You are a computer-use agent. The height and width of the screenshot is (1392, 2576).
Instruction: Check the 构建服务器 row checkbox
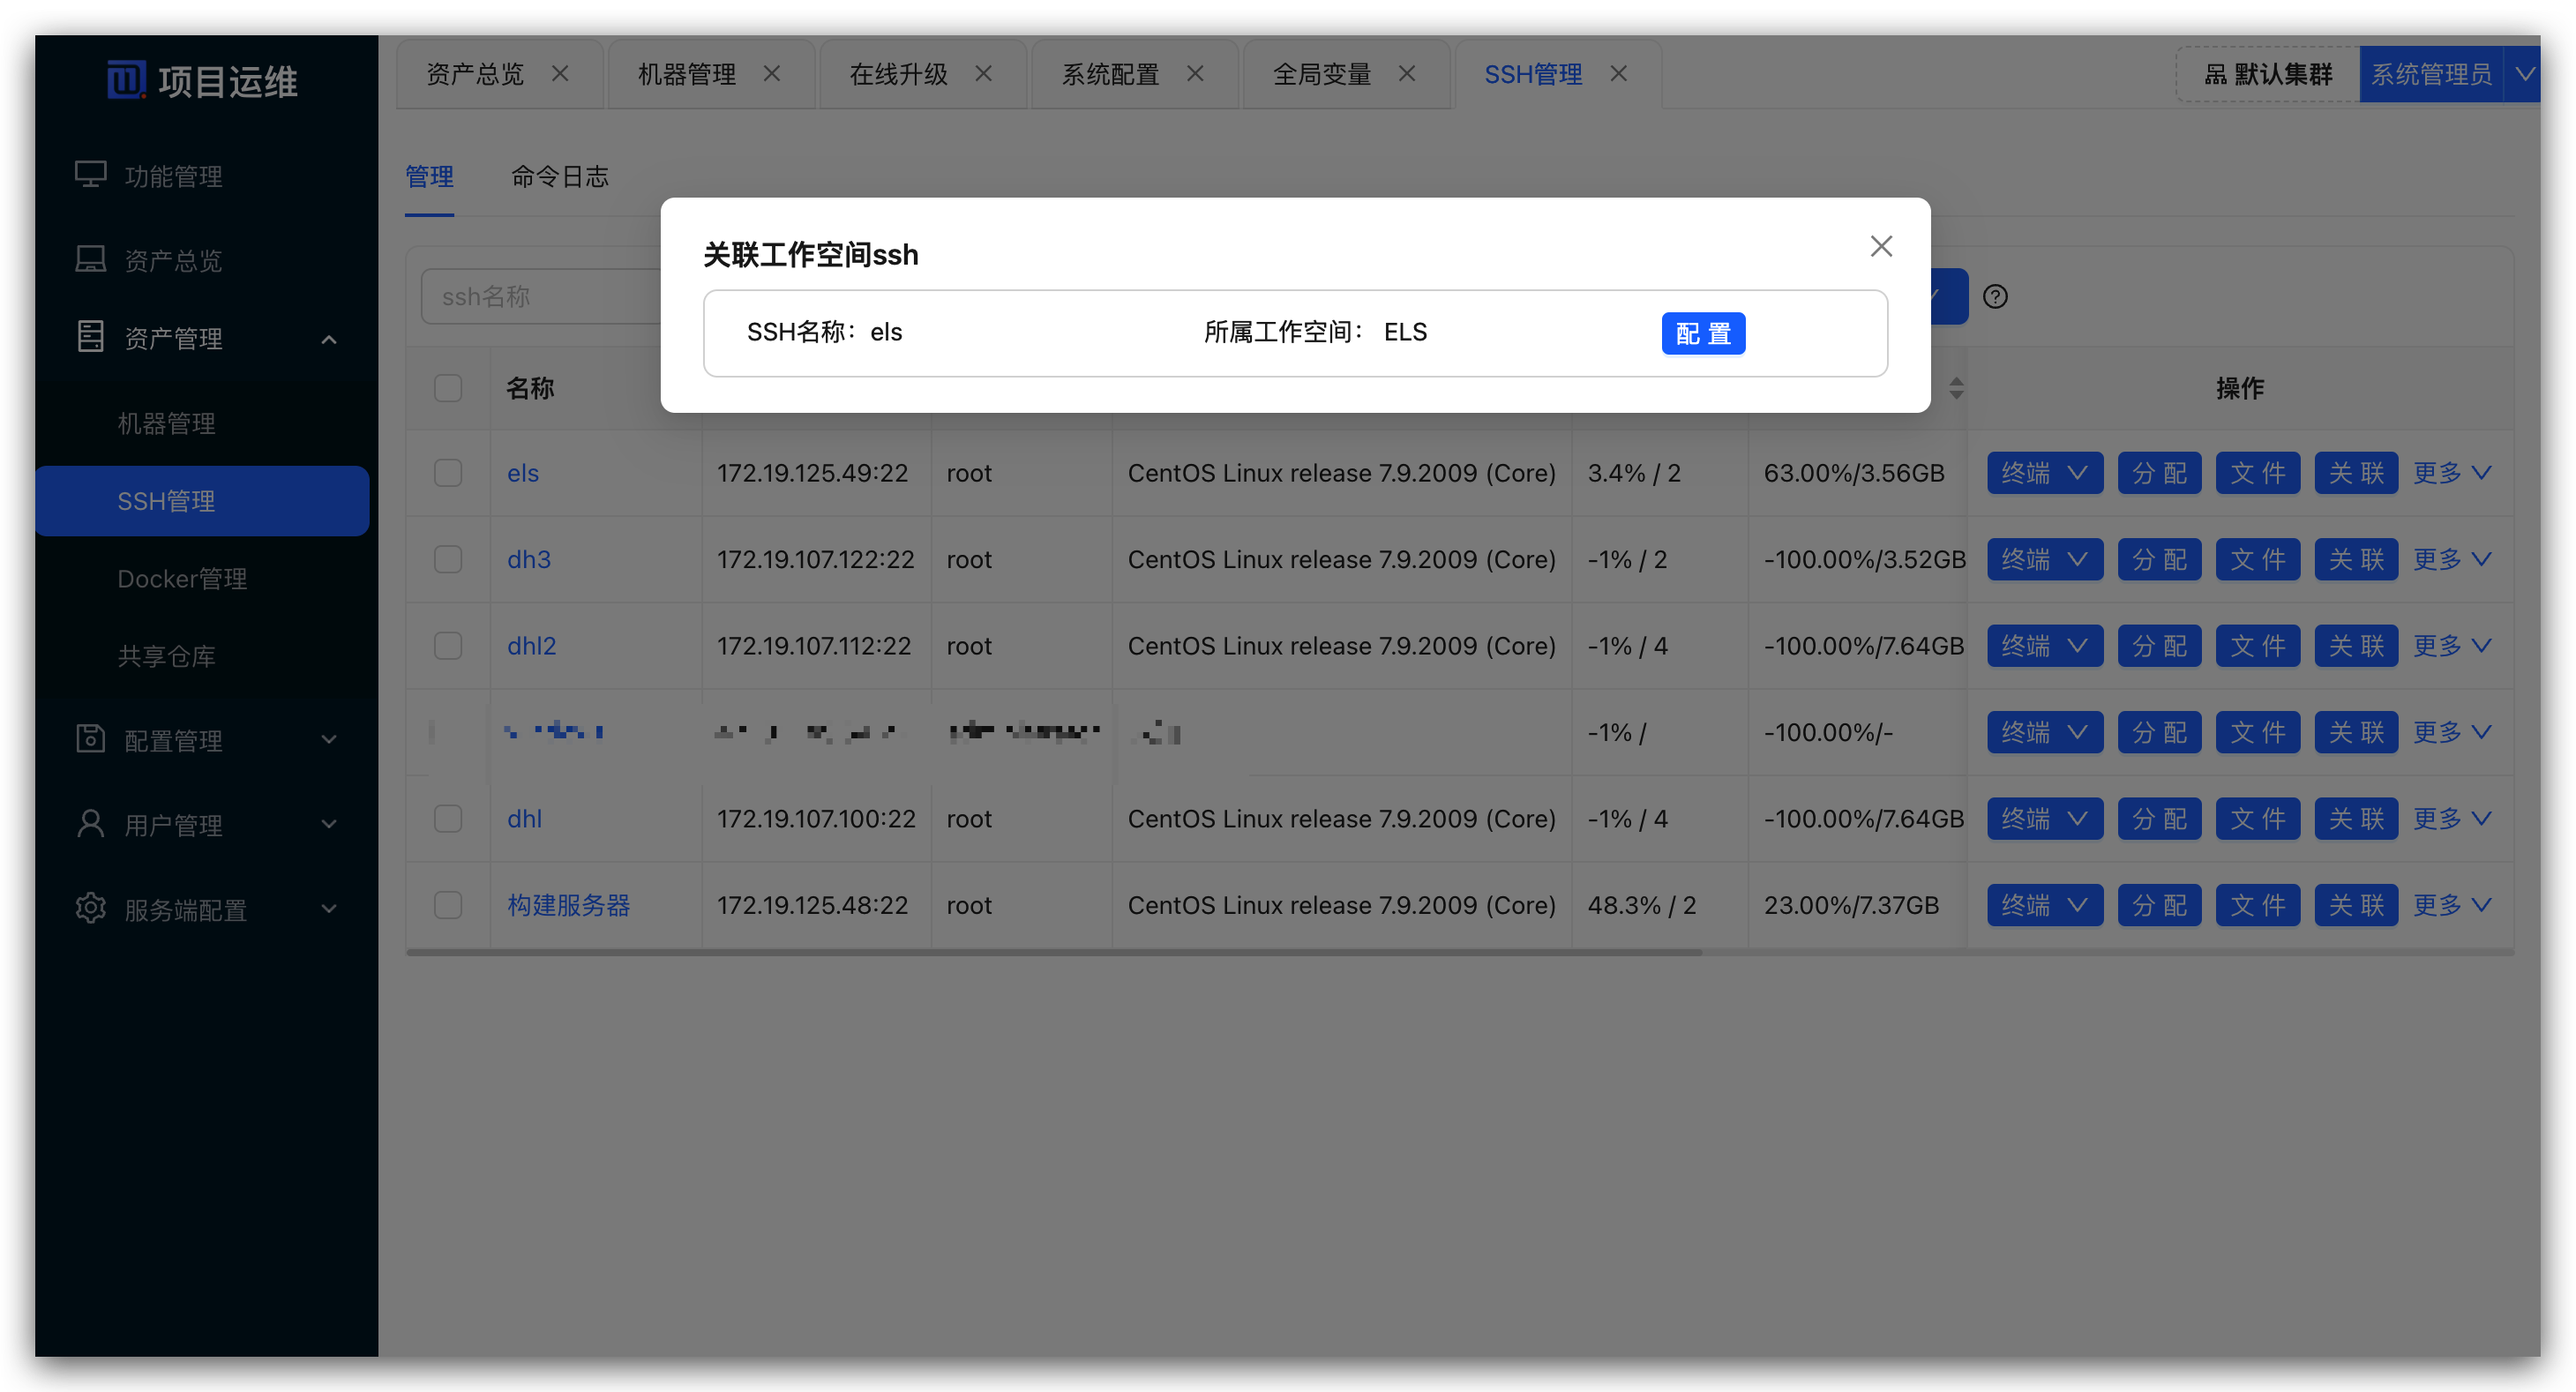[447, 905]
